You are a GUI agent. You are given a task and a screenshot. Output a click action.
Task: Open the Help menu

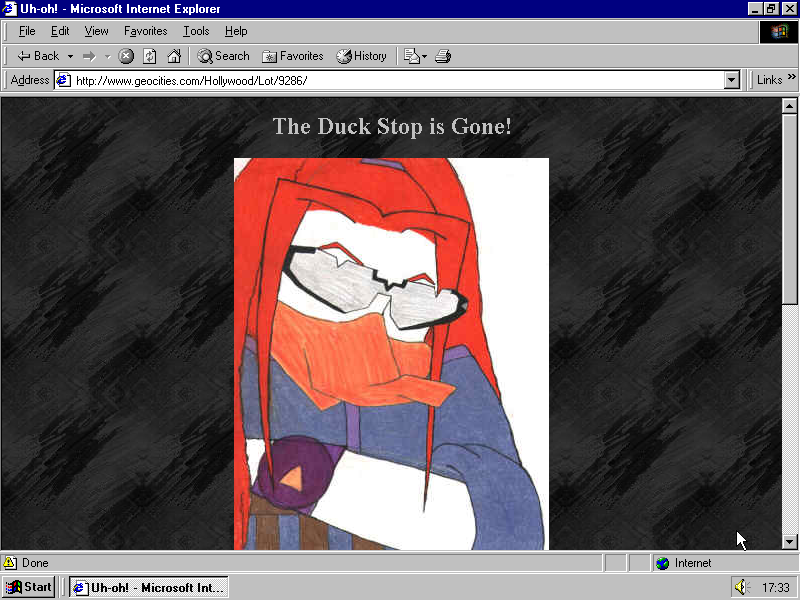pos(236,31)
